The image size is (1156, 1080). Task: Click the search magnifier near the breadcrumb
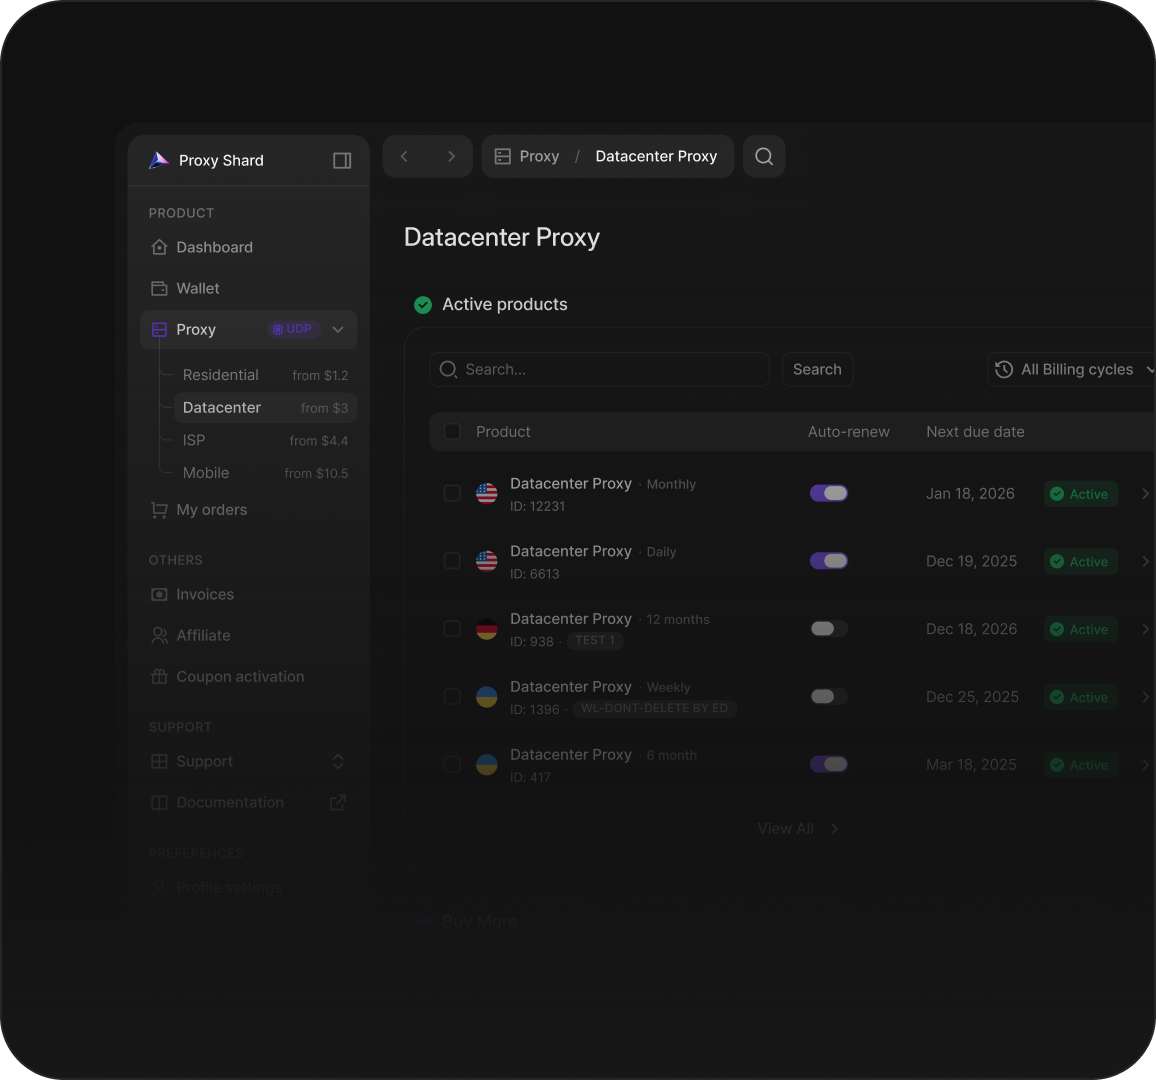click(763, 156)
